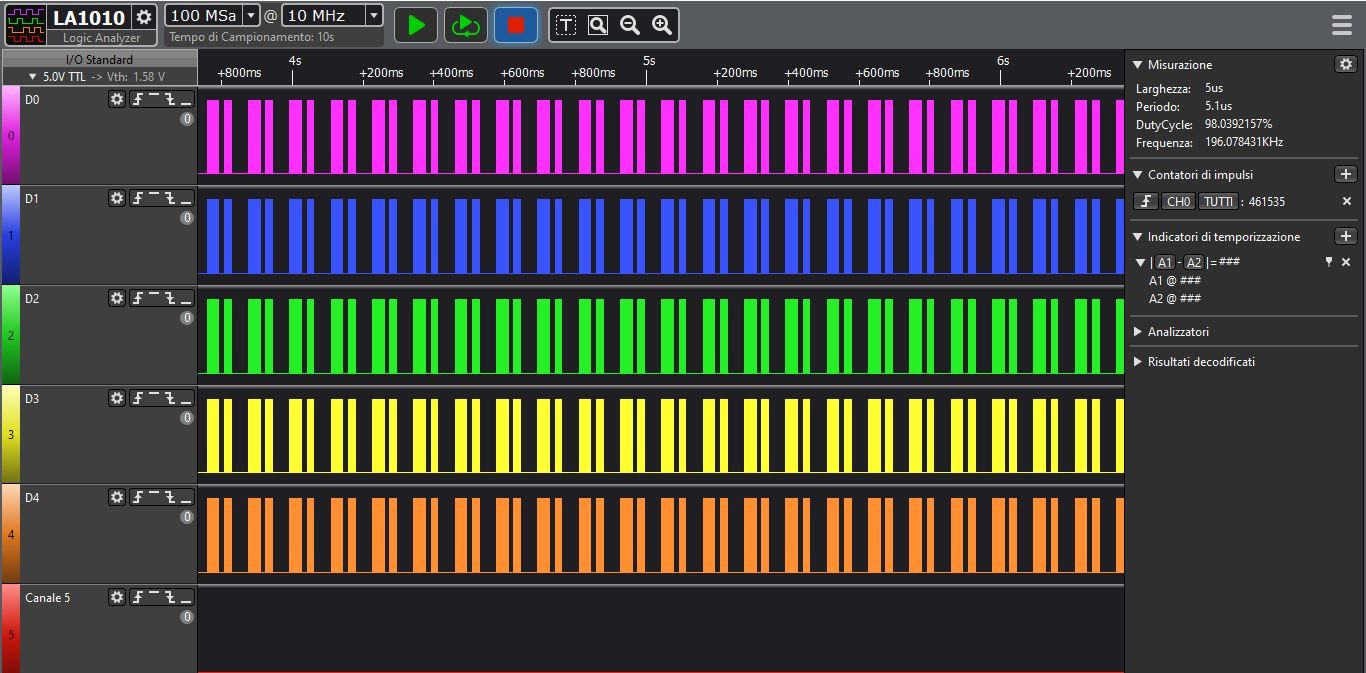Remove the CH0 pulse counter

[1346, 201]
